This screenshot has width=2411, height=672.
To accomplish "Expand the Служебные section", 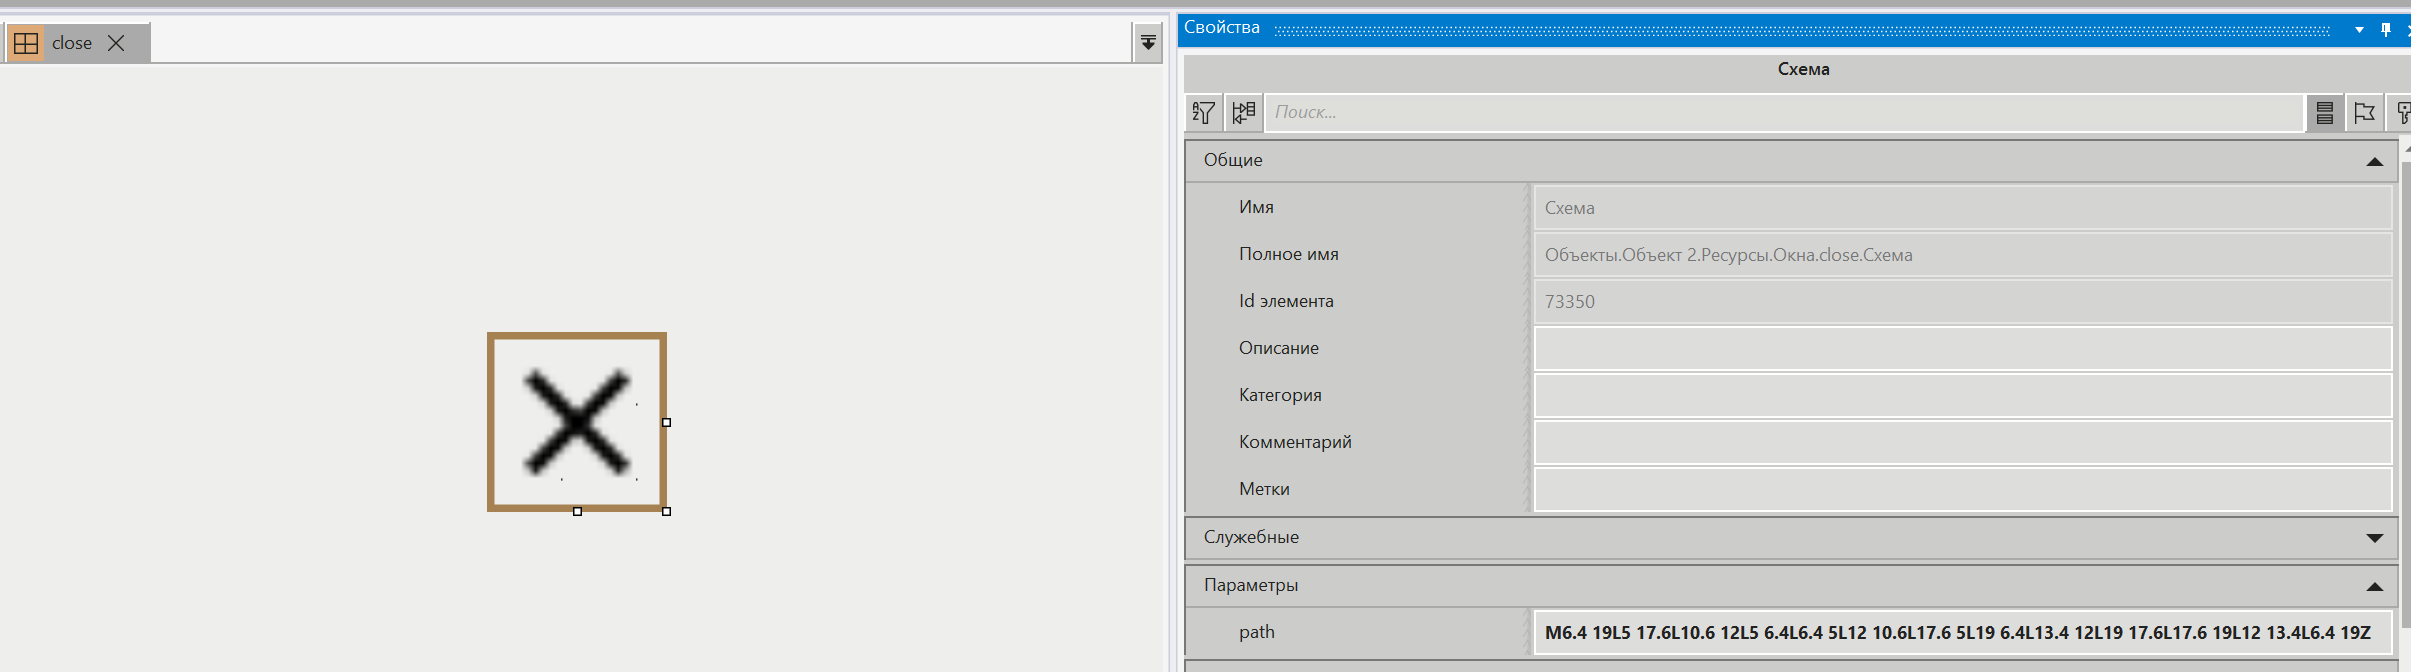I will point(2374,538).
